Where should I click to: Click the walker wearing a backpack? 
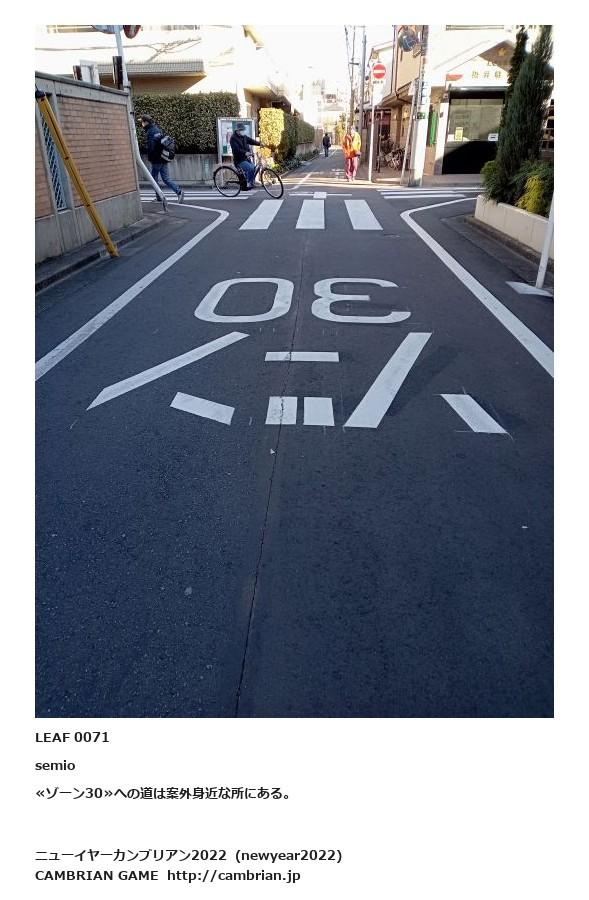[x=160, y=158]
